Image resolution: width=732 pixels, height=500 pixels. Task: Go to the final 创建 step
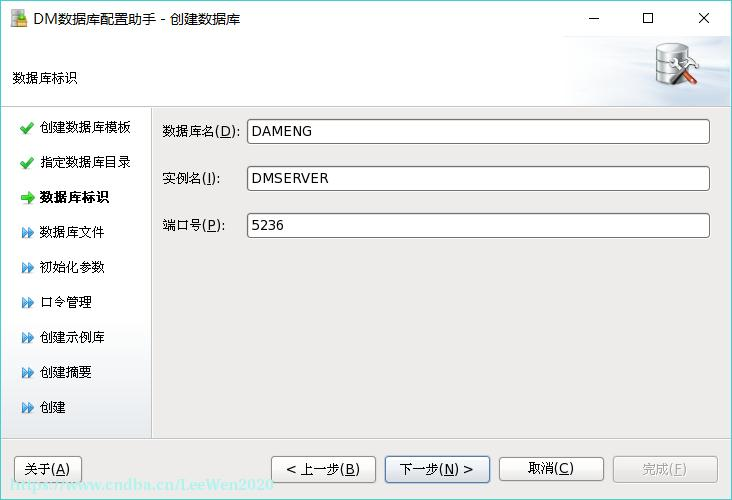(53, 407)
